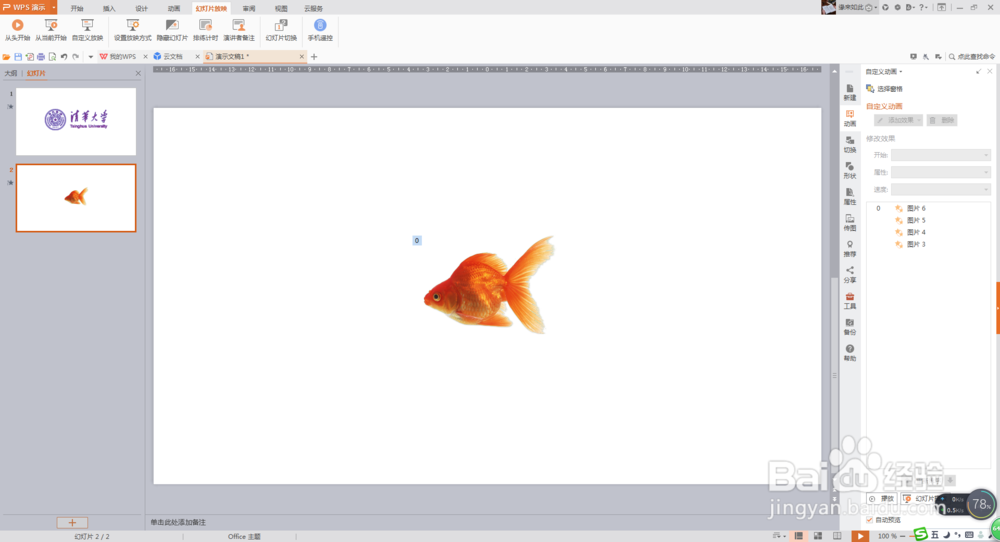Open the 切换 (Transition) sidebar panel
The height and width of the screenshot is (542, 1000).
tap(849, 145)
